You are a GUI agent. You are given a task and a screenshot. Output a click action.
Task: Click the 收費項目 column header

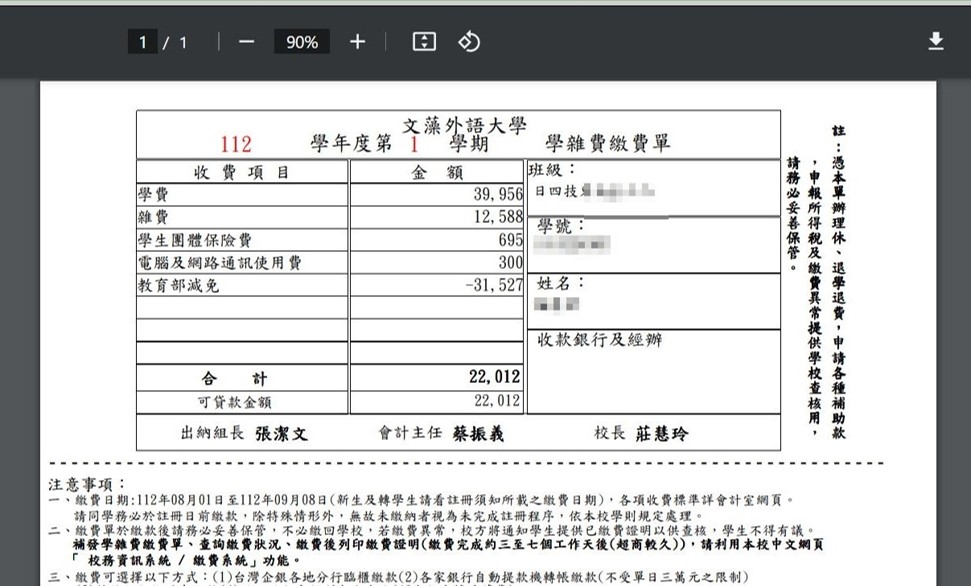click(x=242, y=172)
